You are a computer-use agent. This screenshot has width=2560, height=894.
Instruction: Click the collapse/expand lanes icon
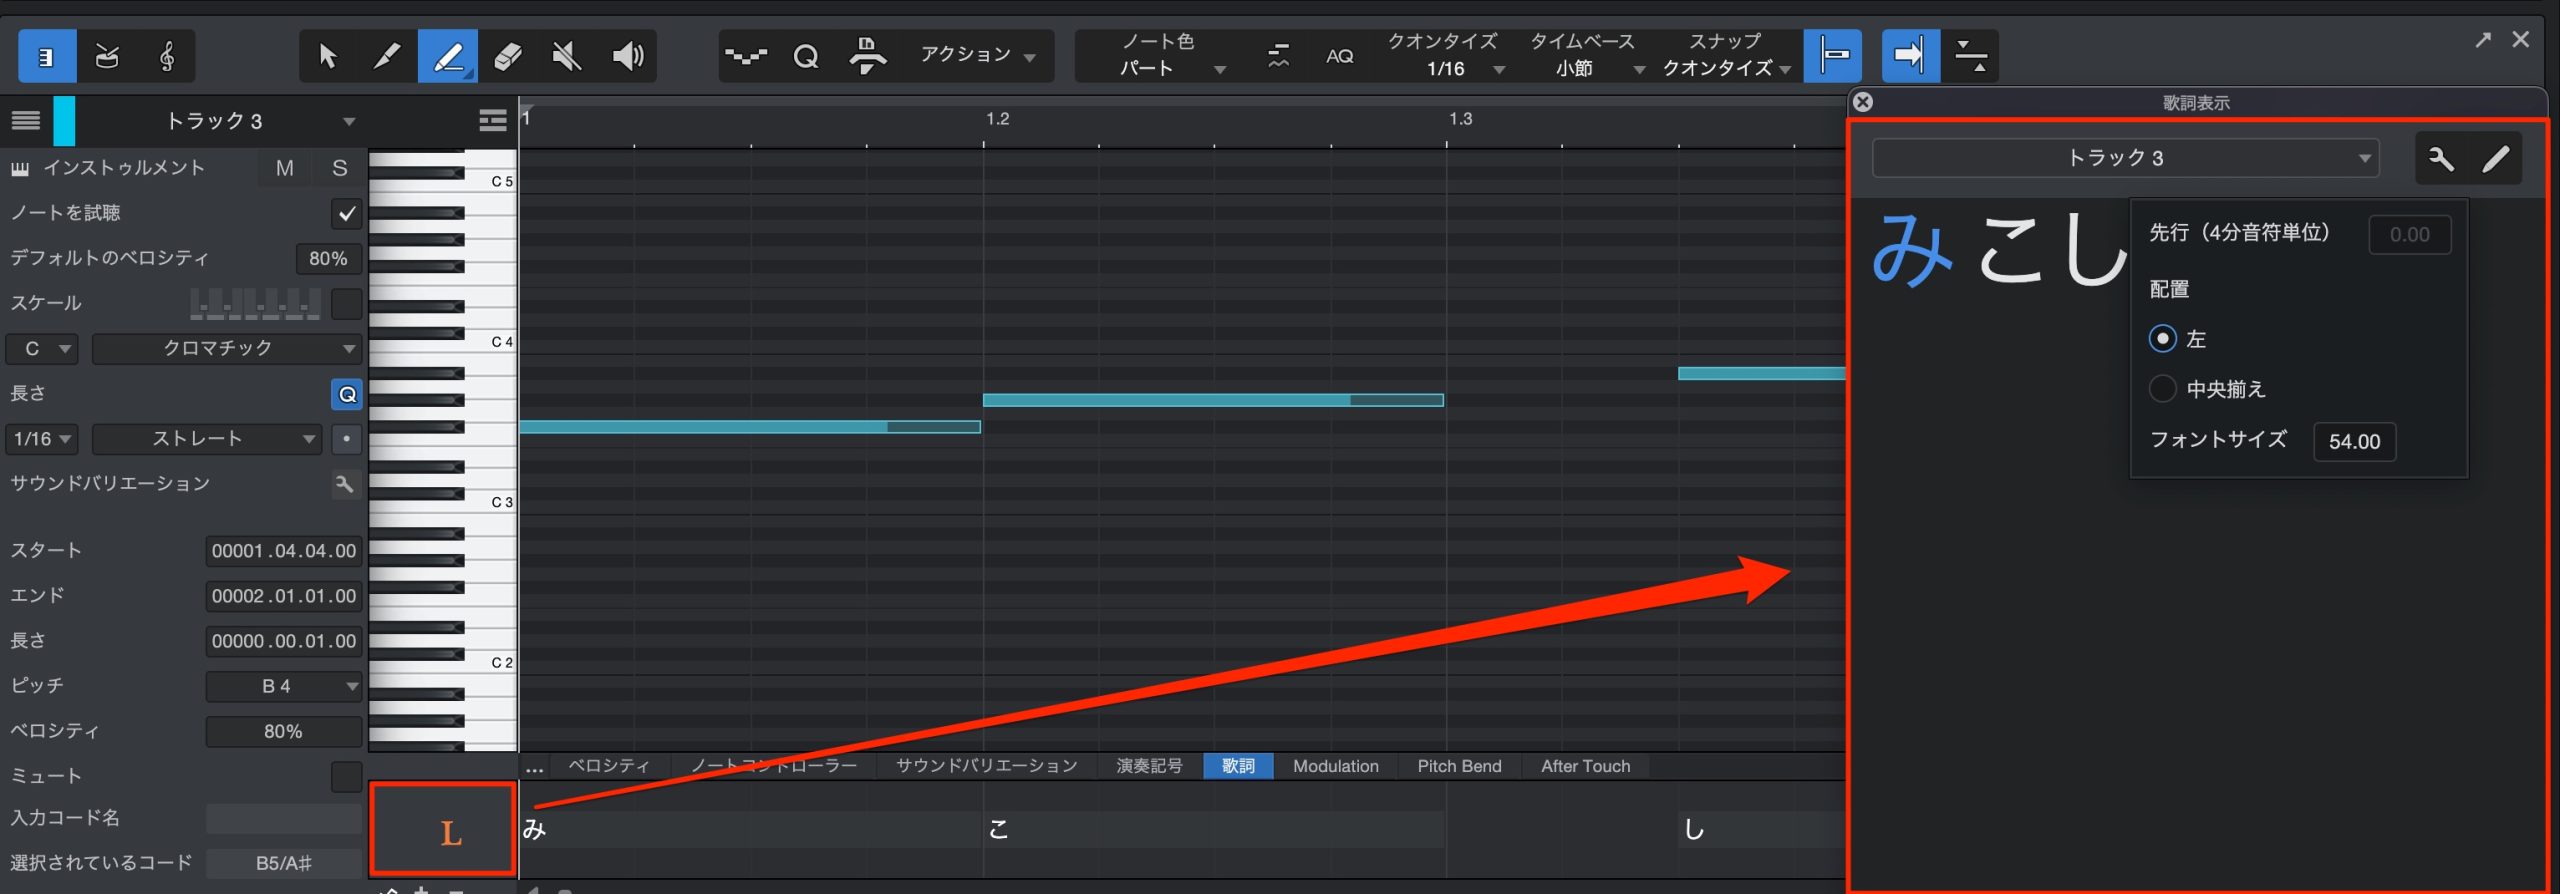click(x=1970, y=56)
